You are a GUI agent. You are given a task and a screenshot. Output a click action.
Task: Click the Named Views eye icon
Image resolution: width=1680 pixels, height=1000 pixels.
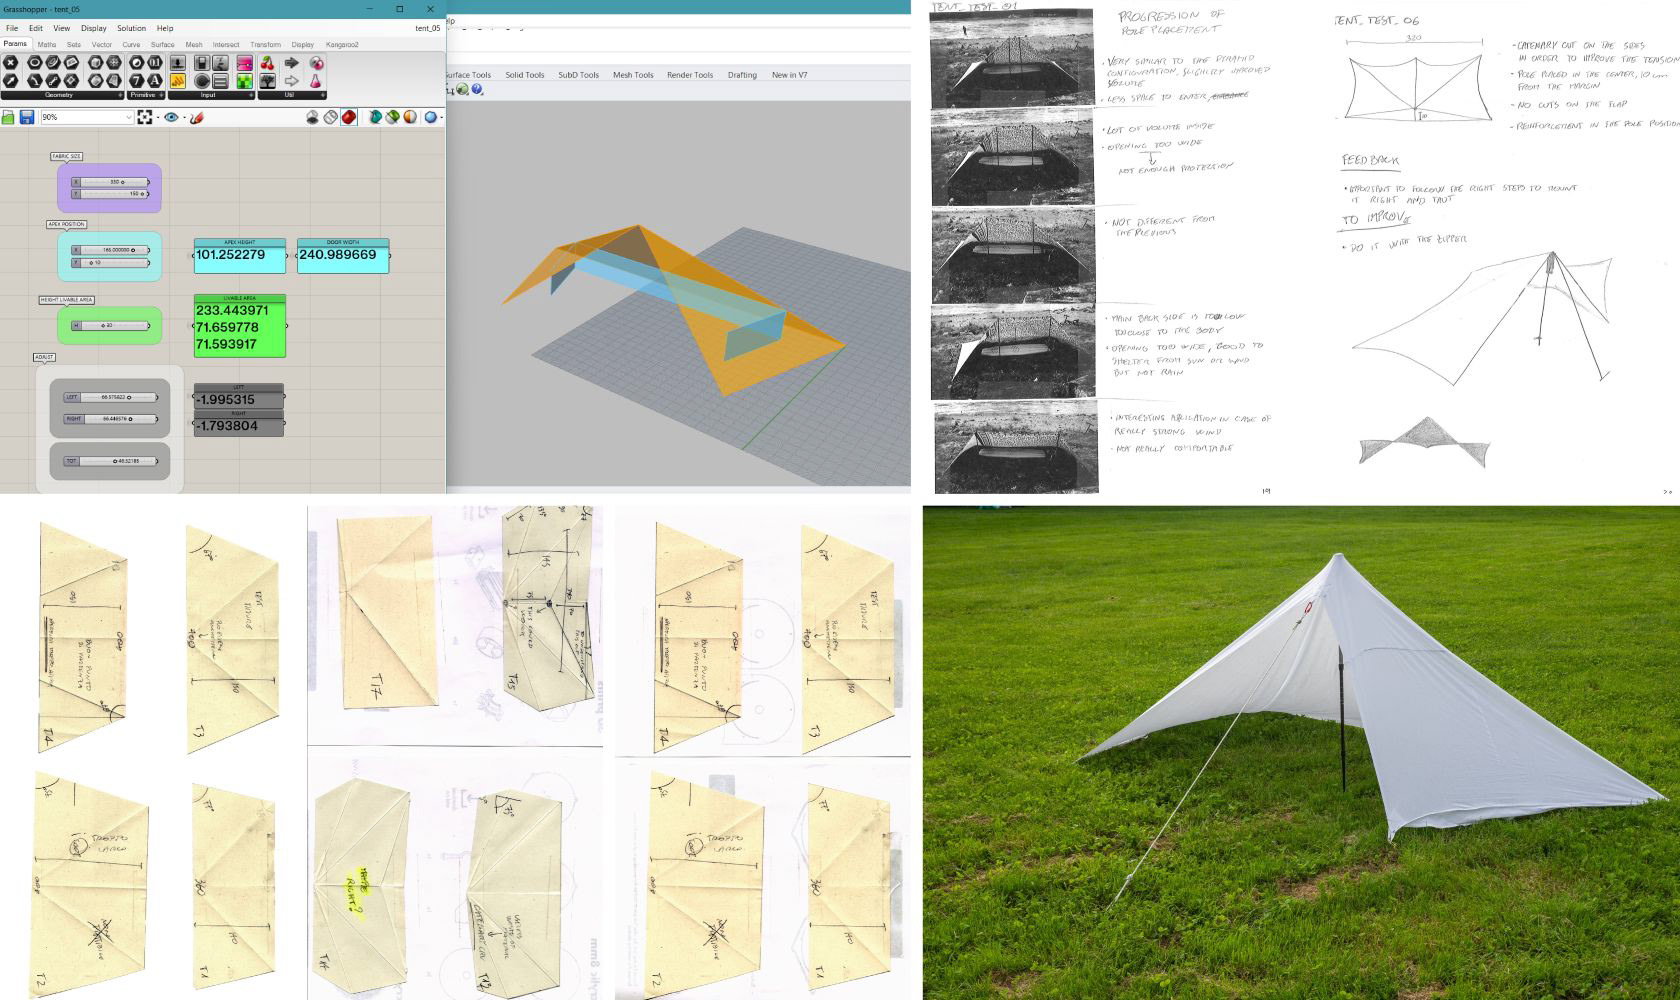point(171,117)
